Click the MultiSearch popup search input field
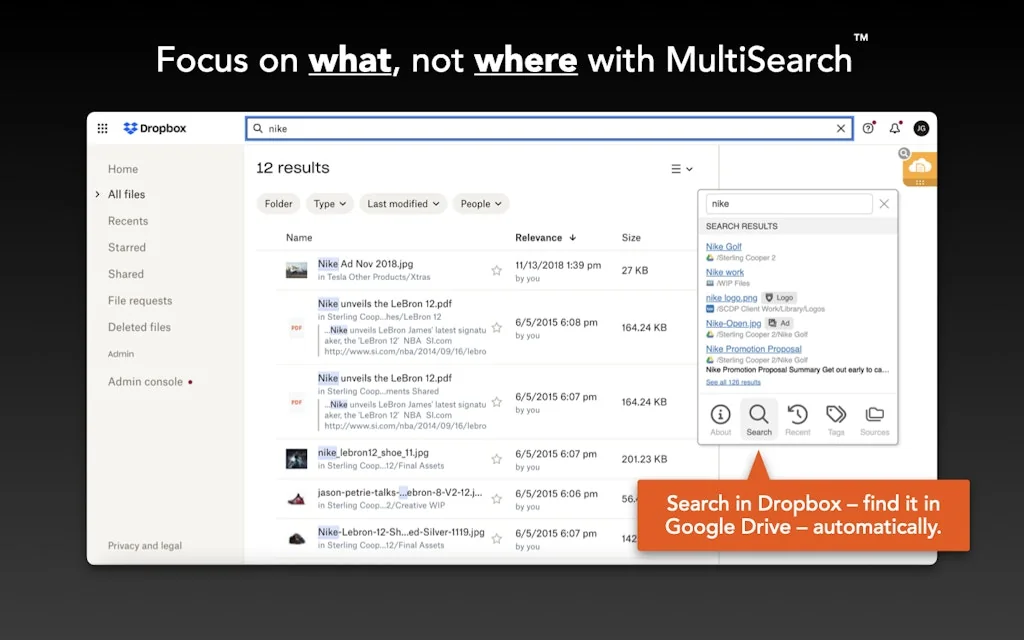Screen dimensions: 1024x640 click(788, 204)
